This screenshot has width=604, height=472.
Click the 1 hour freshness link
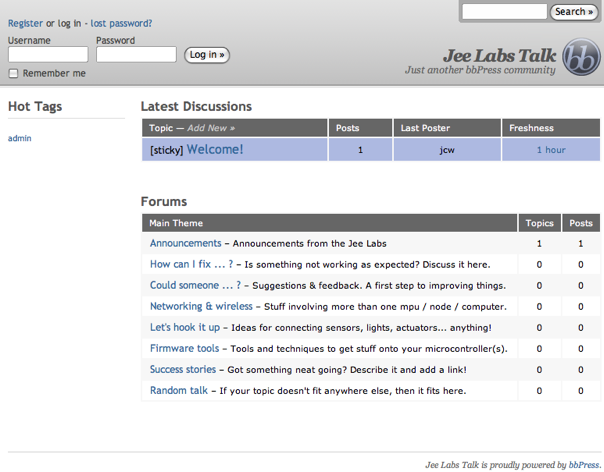coord(551,150)
